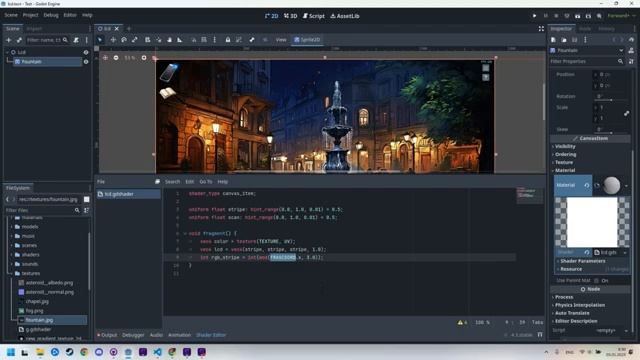
Task: Open object history in Inspector
Action: [631, 40]
